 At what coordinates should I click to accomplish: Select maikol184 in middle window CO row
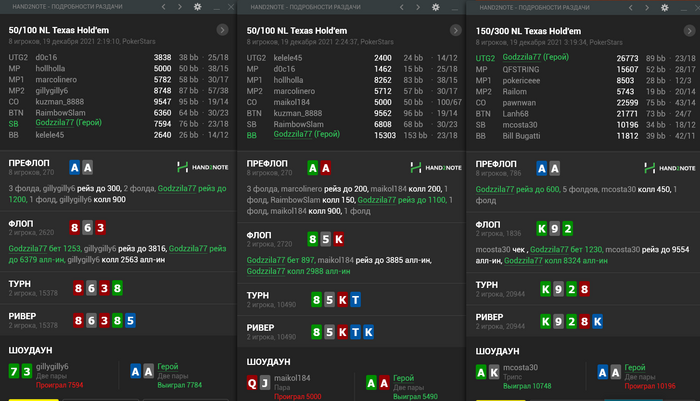pyautogui.click(x=292, y=102)
